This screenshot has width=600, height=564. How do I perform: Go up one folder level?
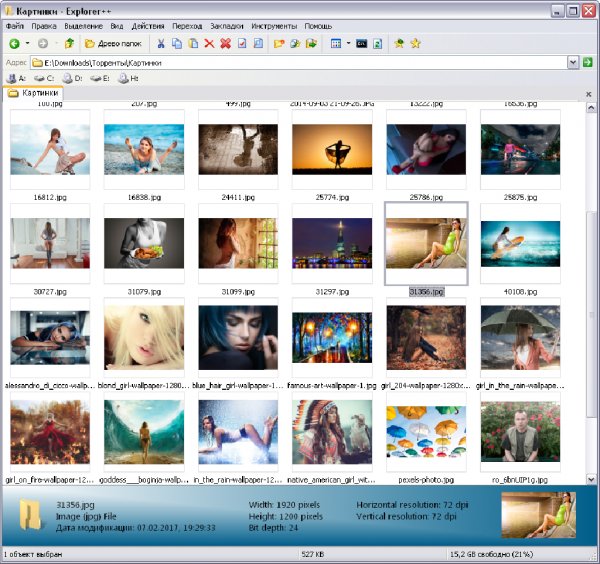[69, 44]
